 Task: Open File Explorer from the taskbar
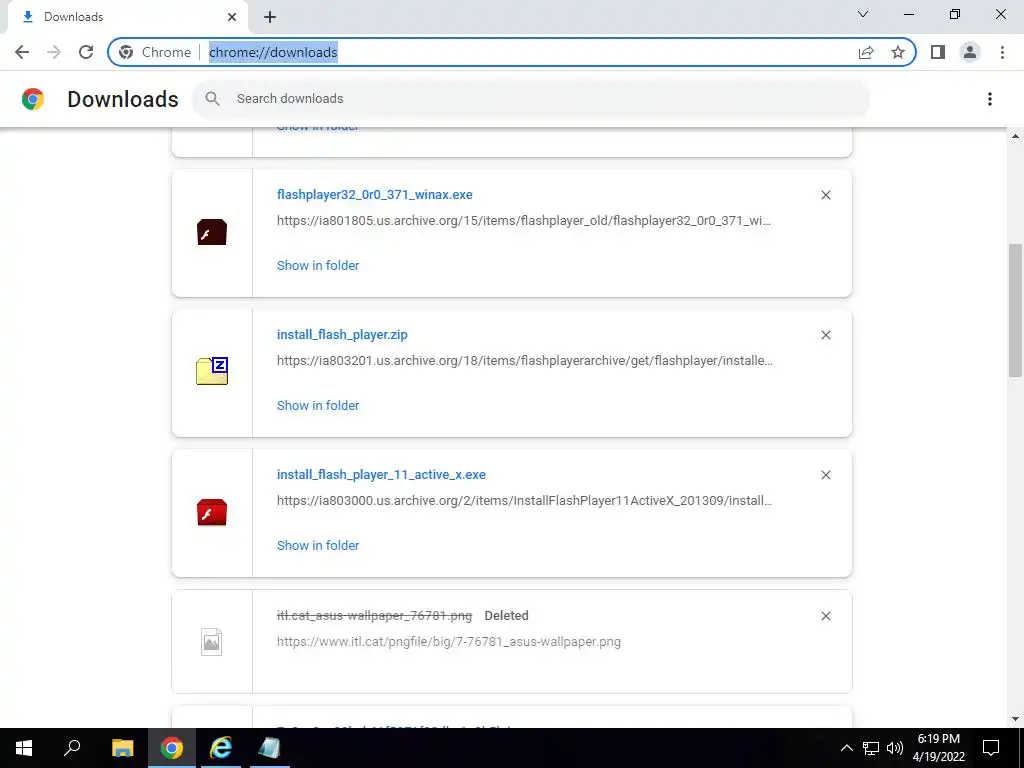pyautogui.click(x=122, y=748)
